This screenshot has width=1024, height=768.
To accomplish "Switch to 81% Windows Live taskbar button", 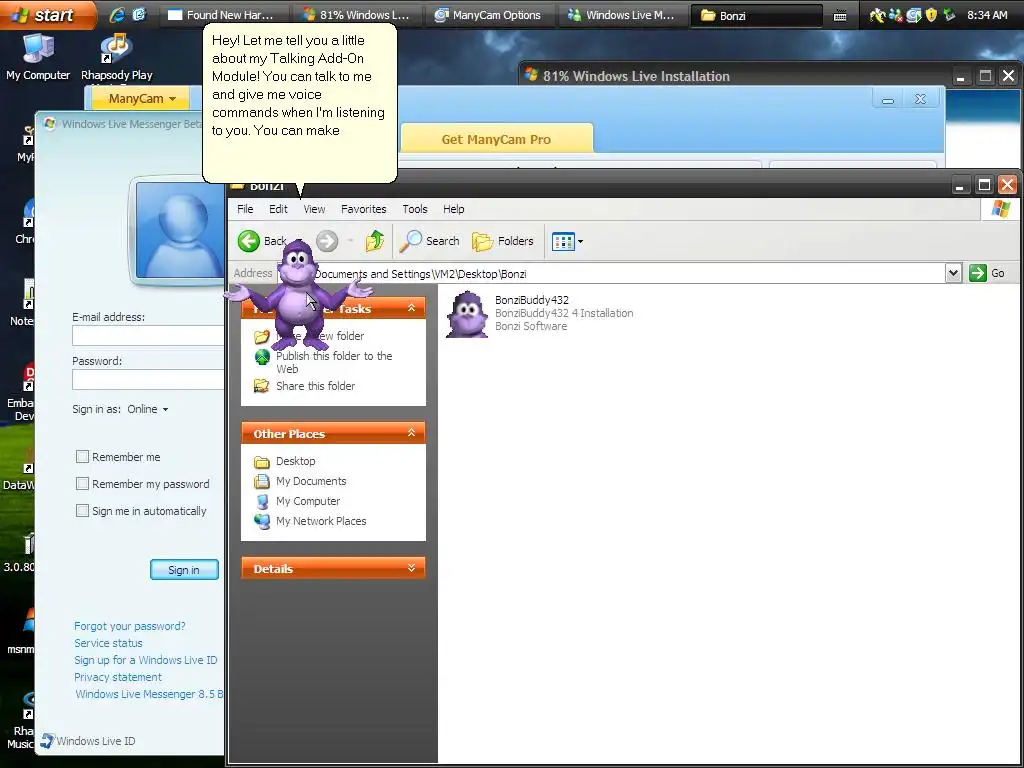I will click(x=356, y=15).
